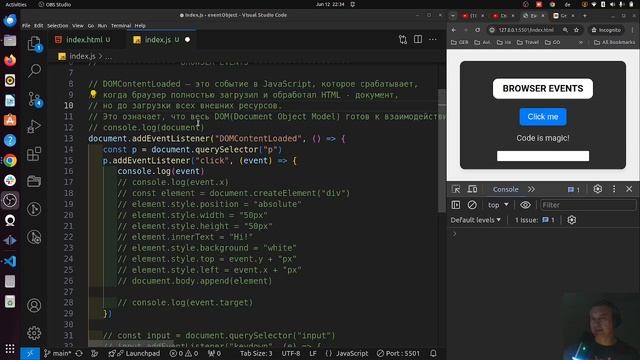This screenshot has width=640, height=360.
Task: Expand hidden bookmarks with the double chevron
Action: click(x=581, y=42)
